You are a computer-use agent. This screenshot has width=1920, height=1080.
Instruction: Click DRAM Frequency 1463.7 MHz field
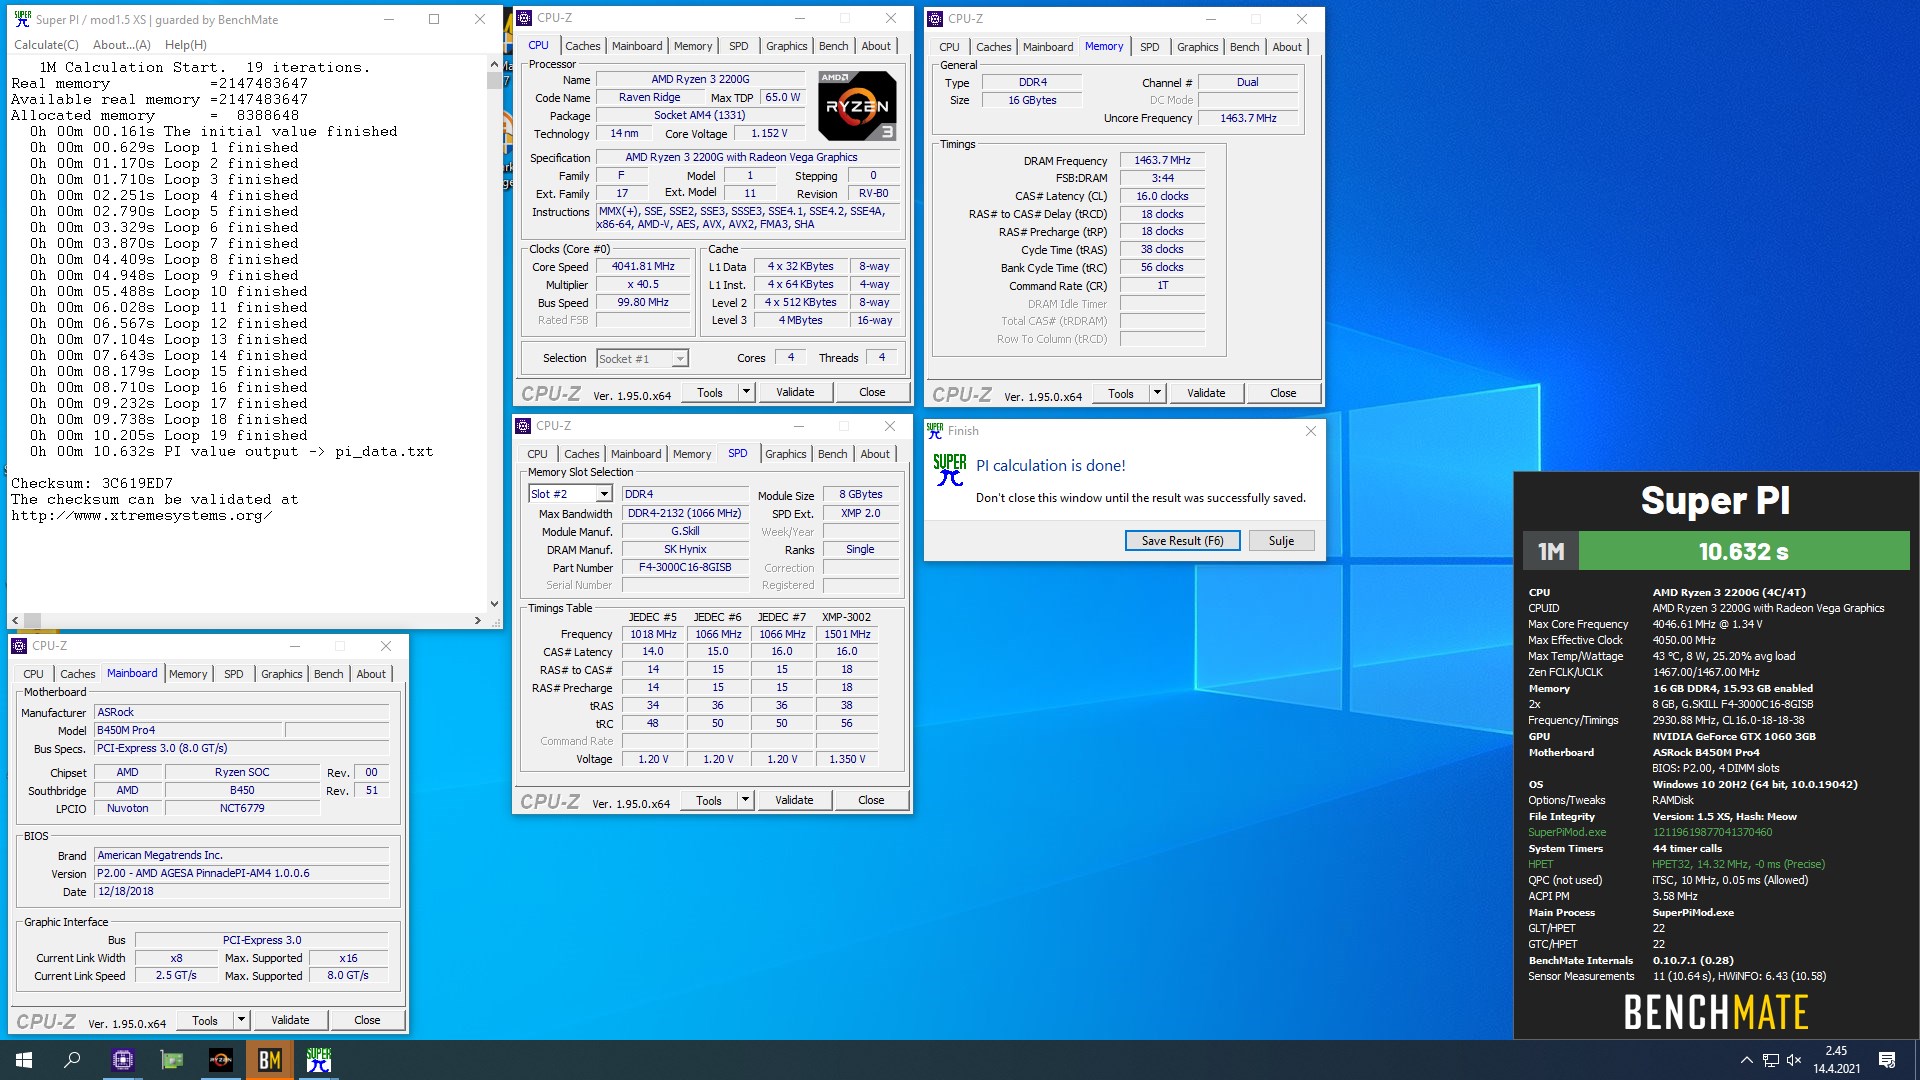(x=1162, y=160)
